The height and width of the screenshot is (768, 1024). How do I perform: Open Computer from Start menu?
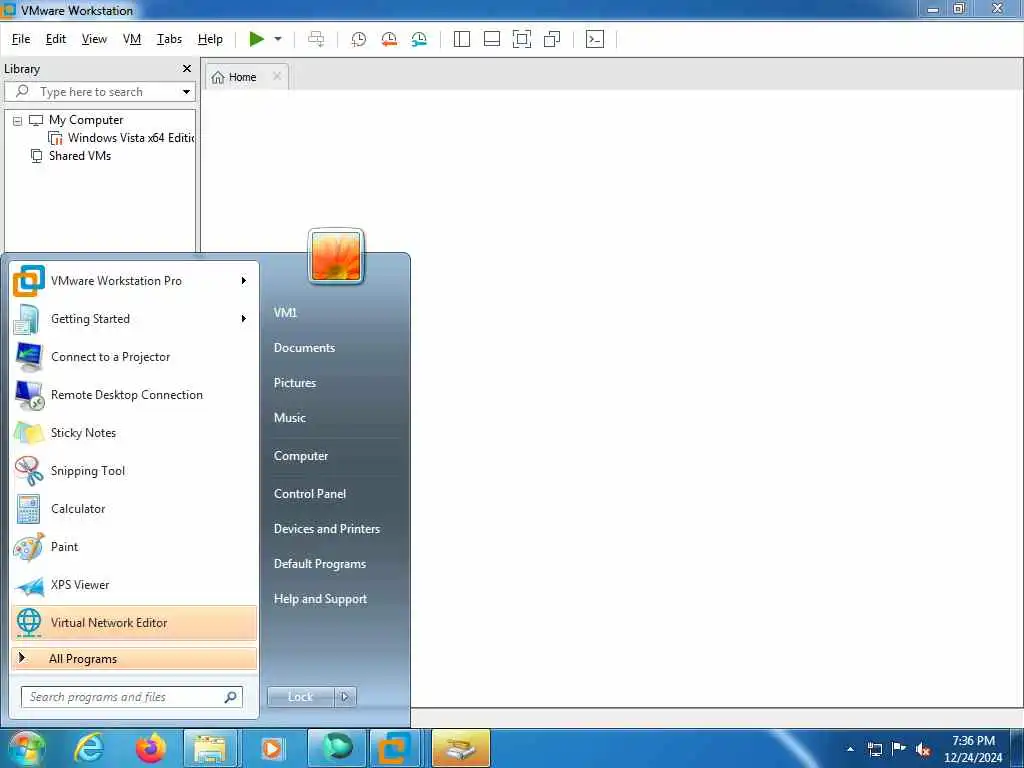(300, 456)
